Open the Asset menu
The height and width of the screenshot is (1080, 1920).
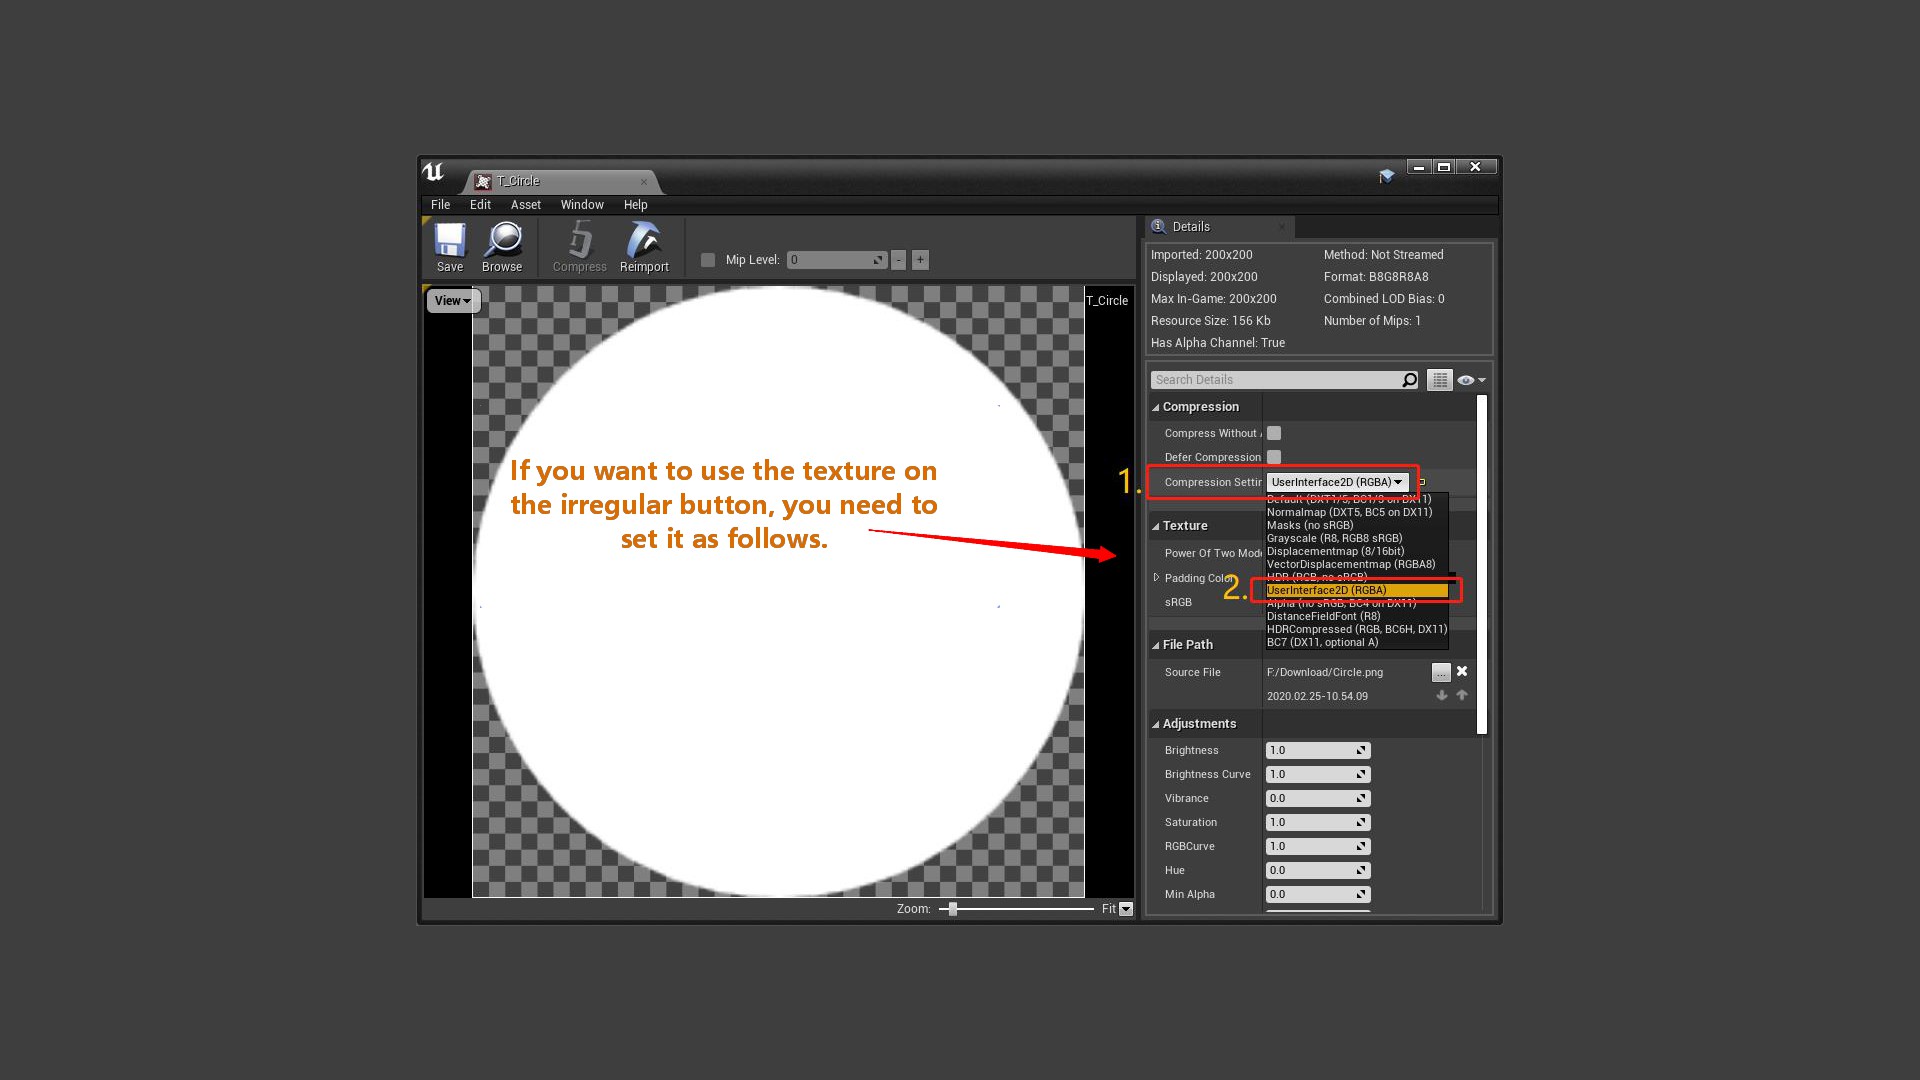pos(525,204)
